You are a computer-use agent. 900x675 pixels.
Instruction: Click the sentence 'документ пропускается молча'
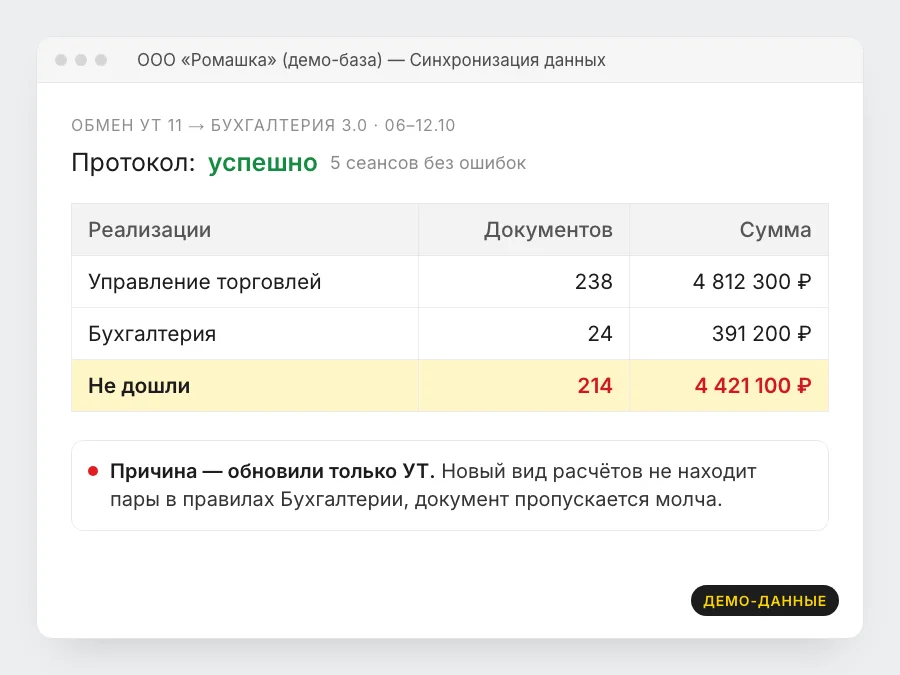click(568, 499)
